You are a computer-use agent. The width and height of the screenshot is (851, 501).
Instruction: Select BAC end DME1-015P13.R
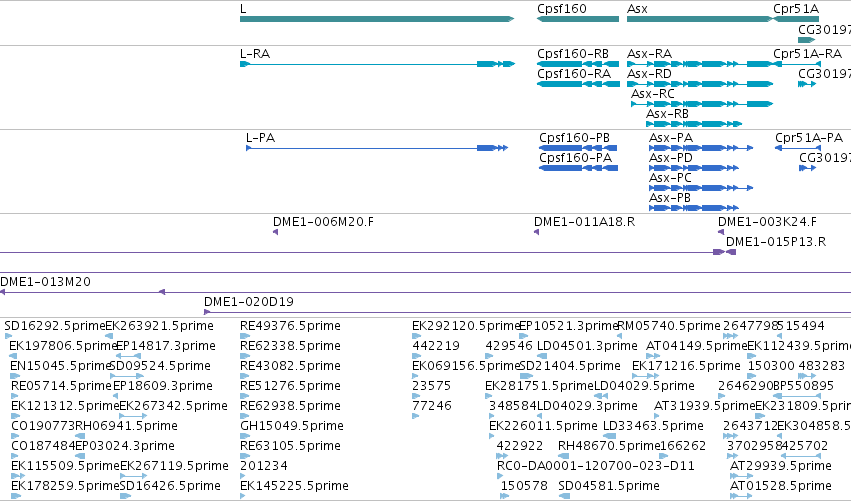(x=776, y=242)
